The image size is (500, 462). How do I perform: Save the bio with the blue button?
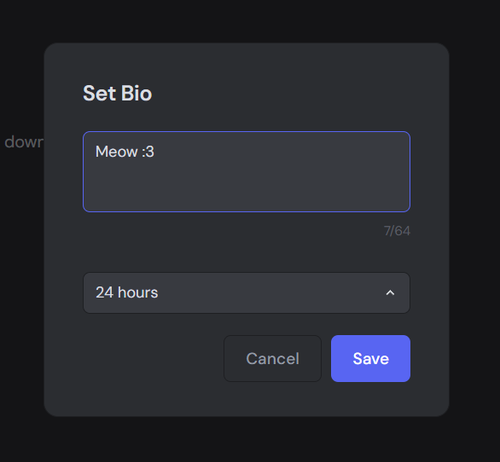(370, 358)
